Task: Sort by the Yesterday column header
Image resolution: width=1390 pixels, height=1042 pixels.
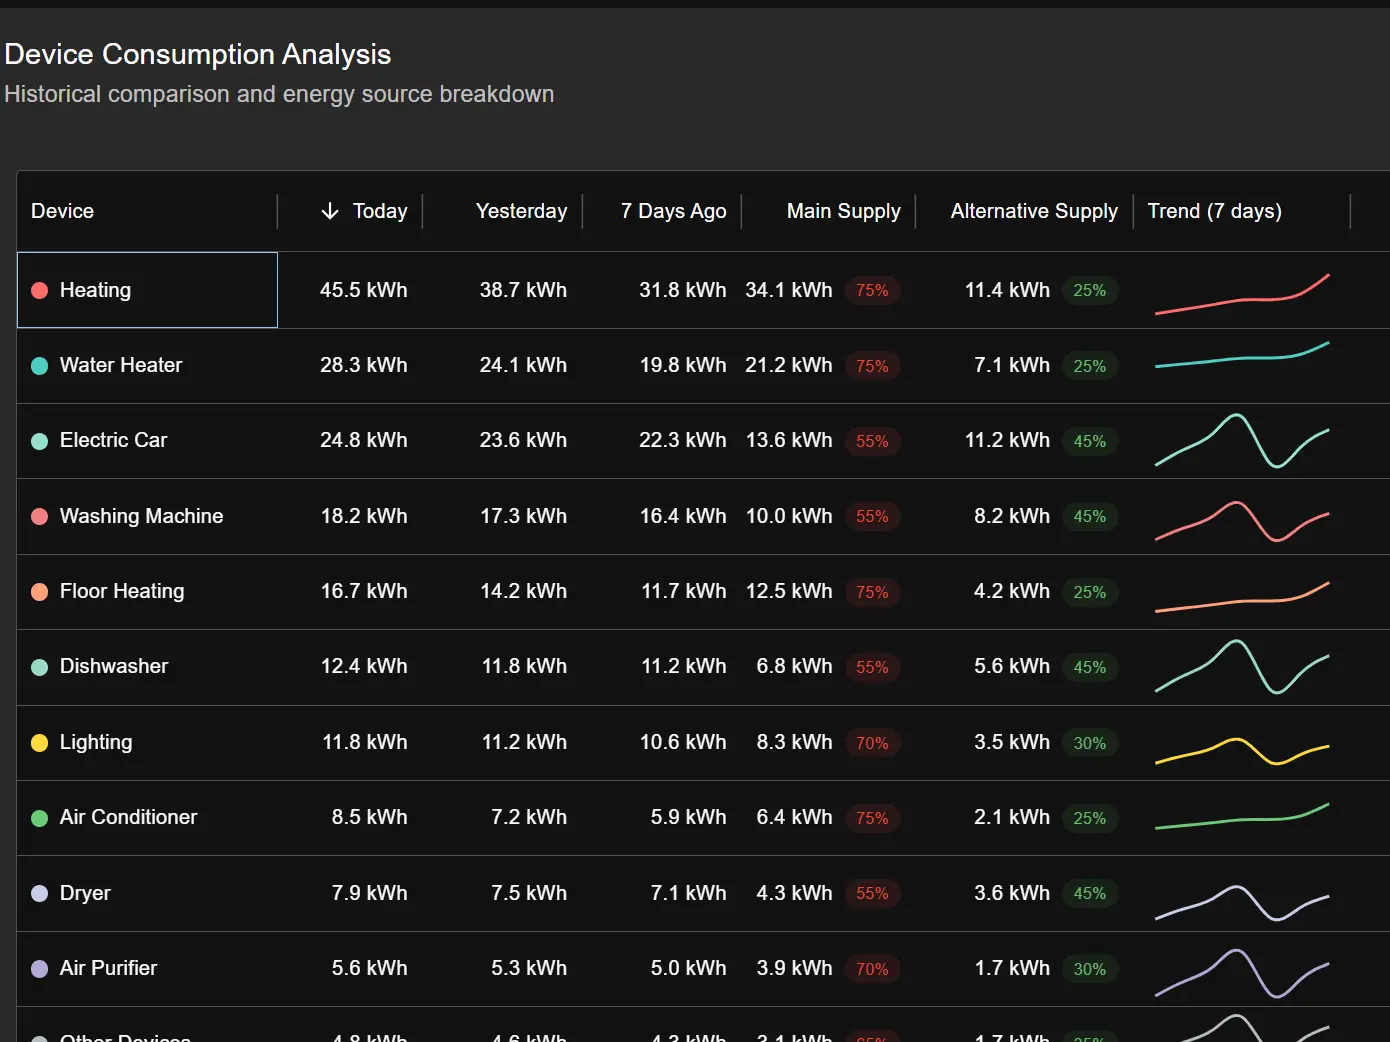Action: click(x=521, y=211)
